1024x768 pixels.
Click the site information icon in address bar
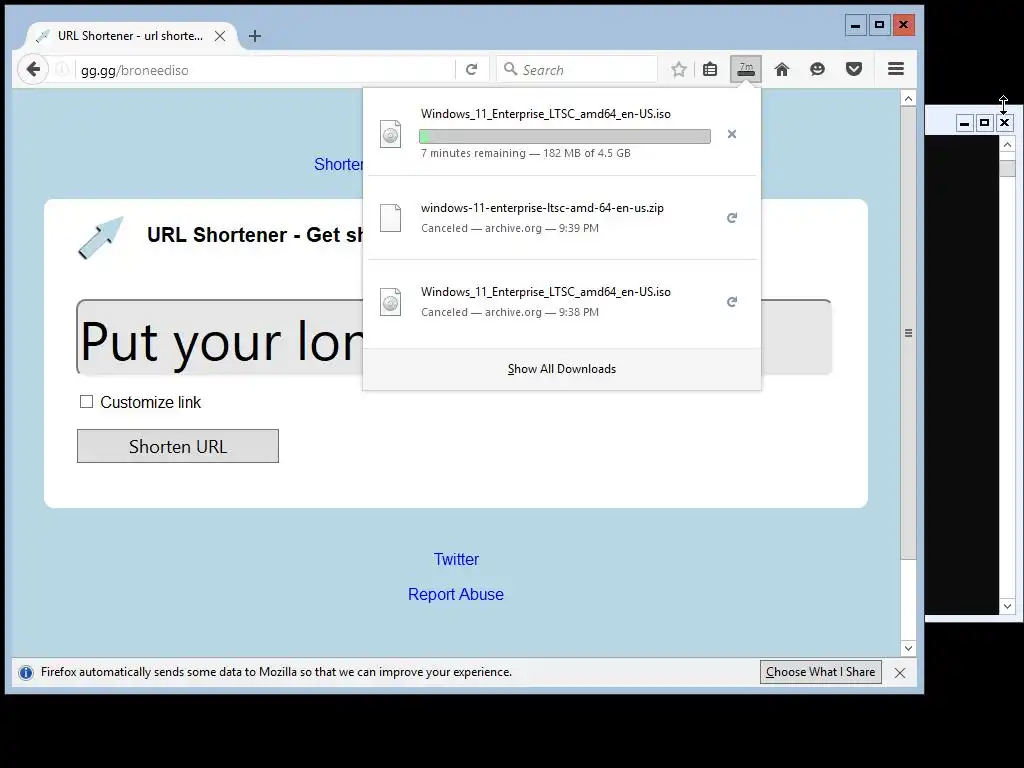point(62,69)
